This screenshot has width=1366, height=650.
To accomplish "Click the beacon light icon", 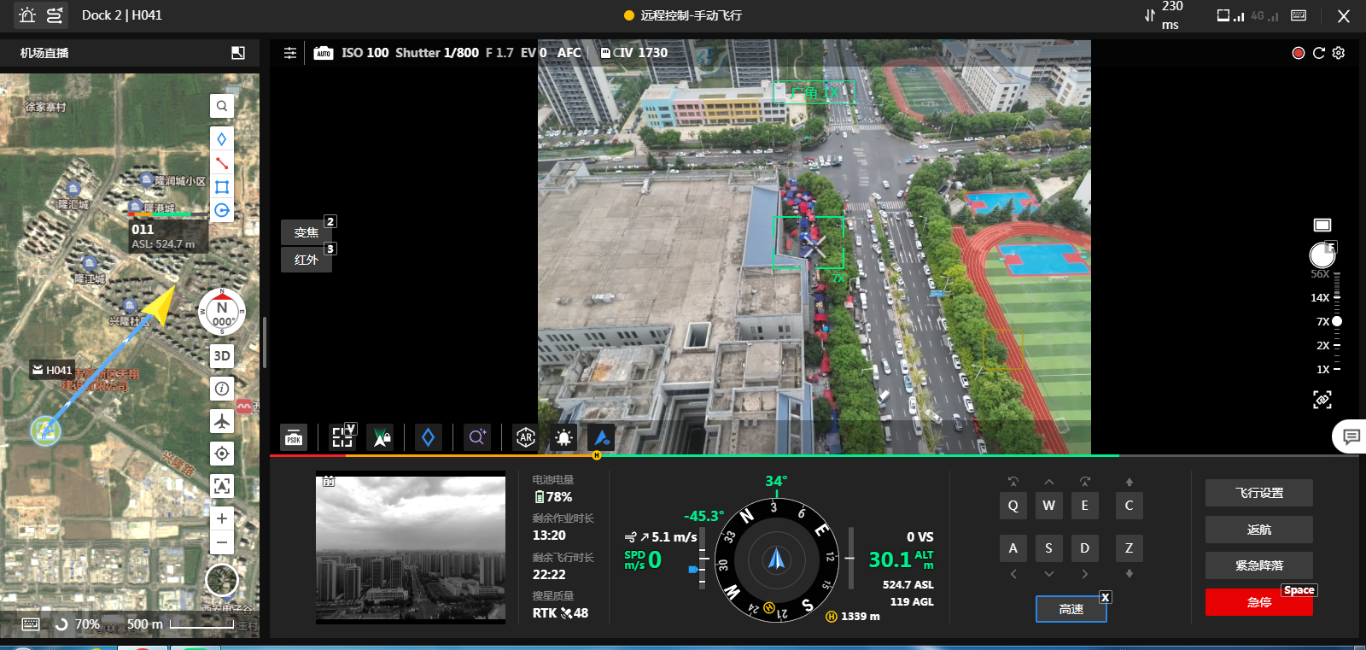I will [564, 437].
